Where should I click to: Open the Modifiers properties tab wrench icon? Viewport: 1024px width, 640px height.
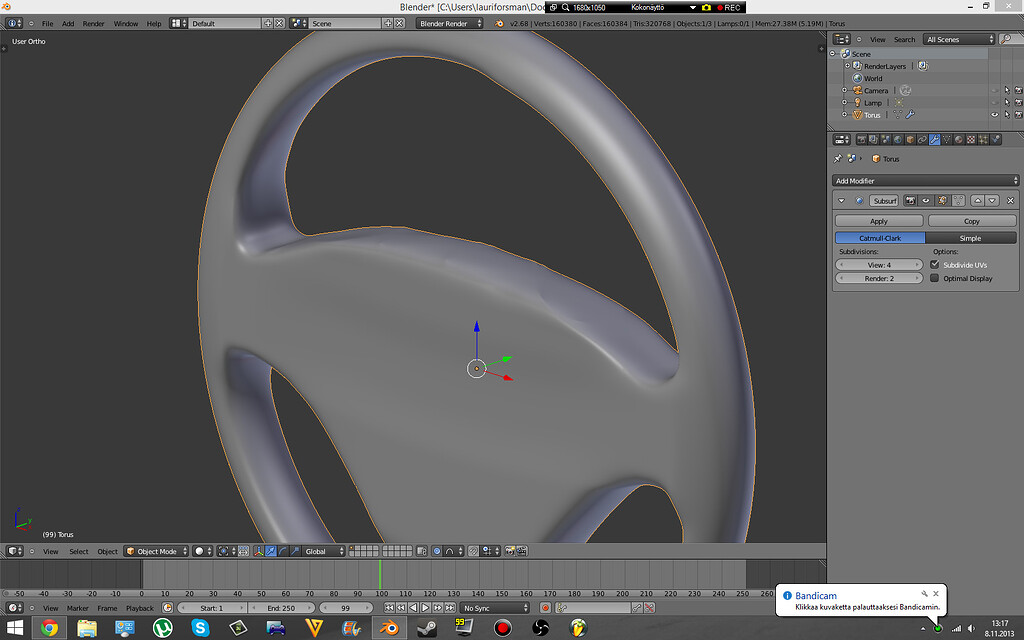pyautogui.click(x=935, y=139)
